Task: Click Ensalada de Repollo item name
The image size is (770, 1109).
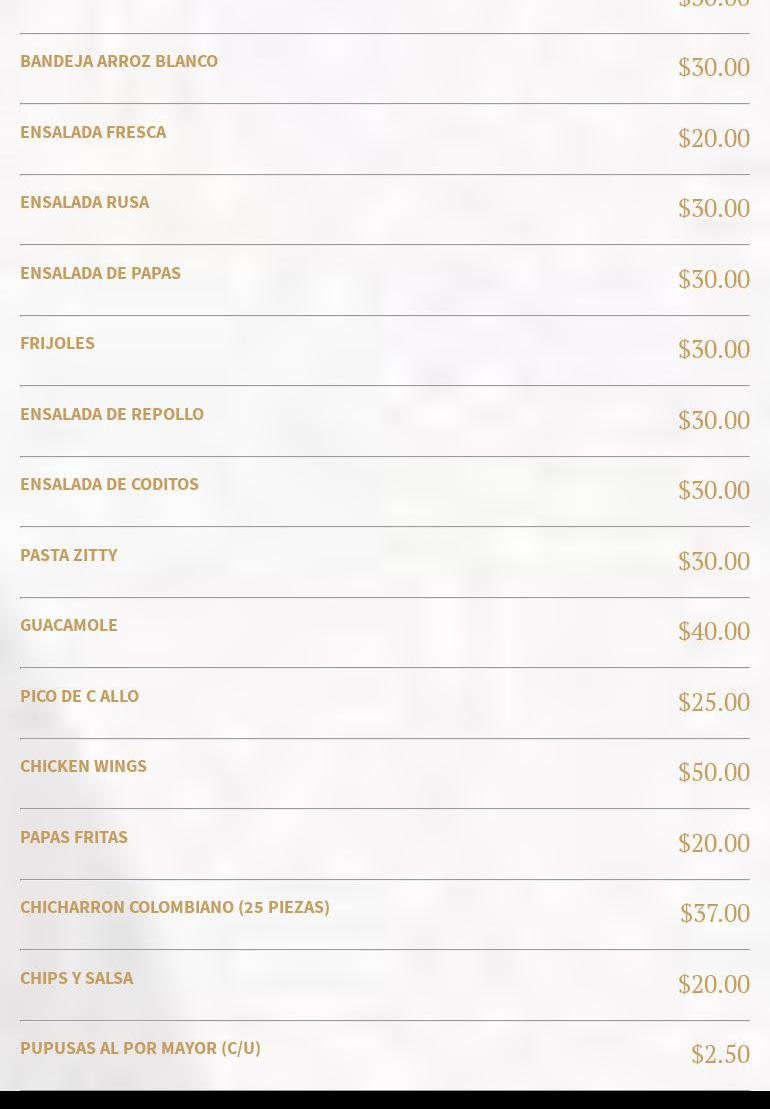Action: click(112, 414)
